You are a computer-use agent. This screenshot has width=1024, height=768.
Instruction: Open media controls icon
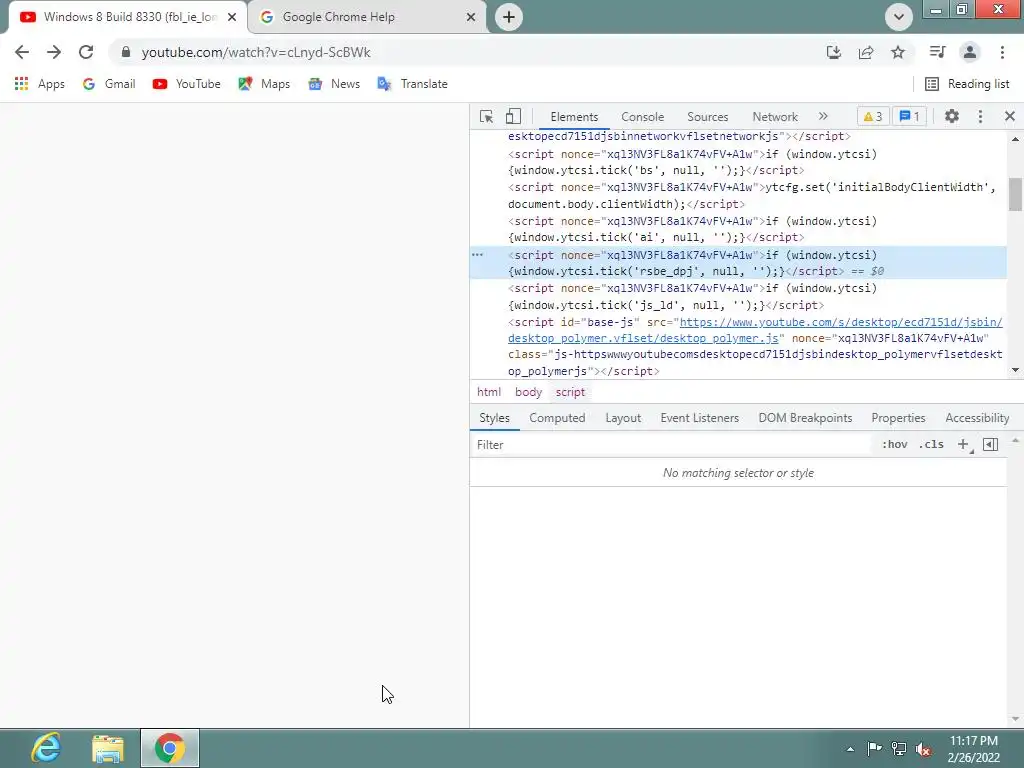(937, 52)
